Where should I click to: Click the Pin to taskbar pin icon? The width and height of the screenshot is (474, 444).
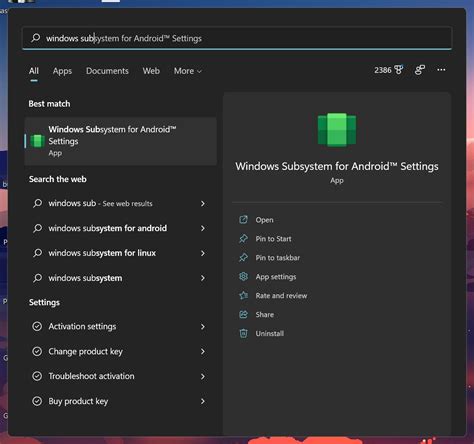pos(243,258)
